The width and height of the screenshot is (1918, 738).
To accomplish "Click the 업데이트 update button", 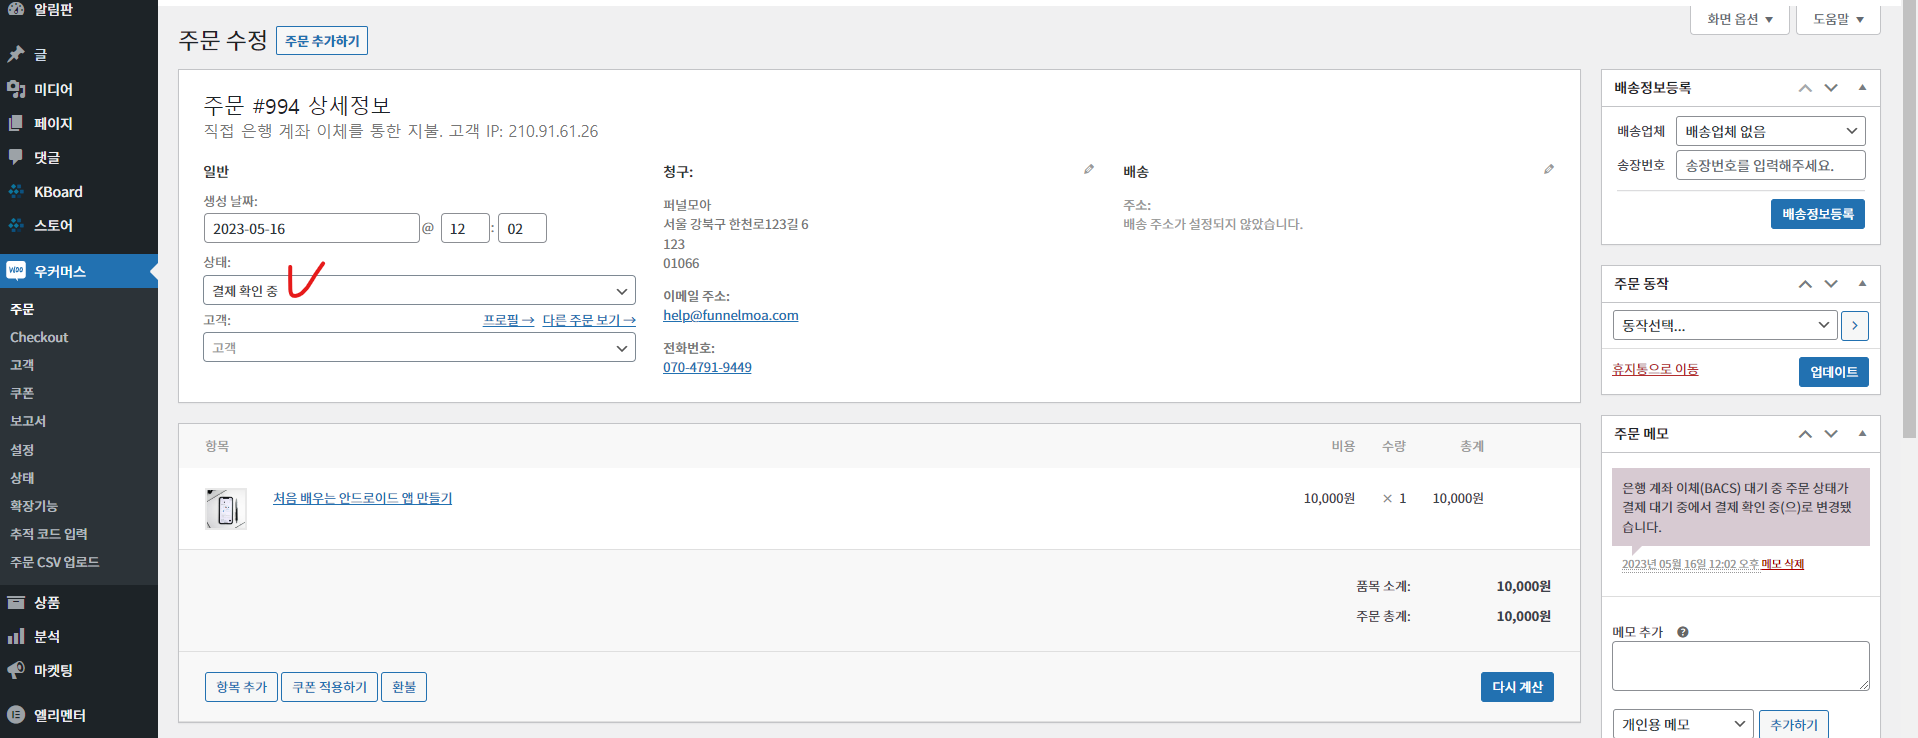I will pos(1833,372).
